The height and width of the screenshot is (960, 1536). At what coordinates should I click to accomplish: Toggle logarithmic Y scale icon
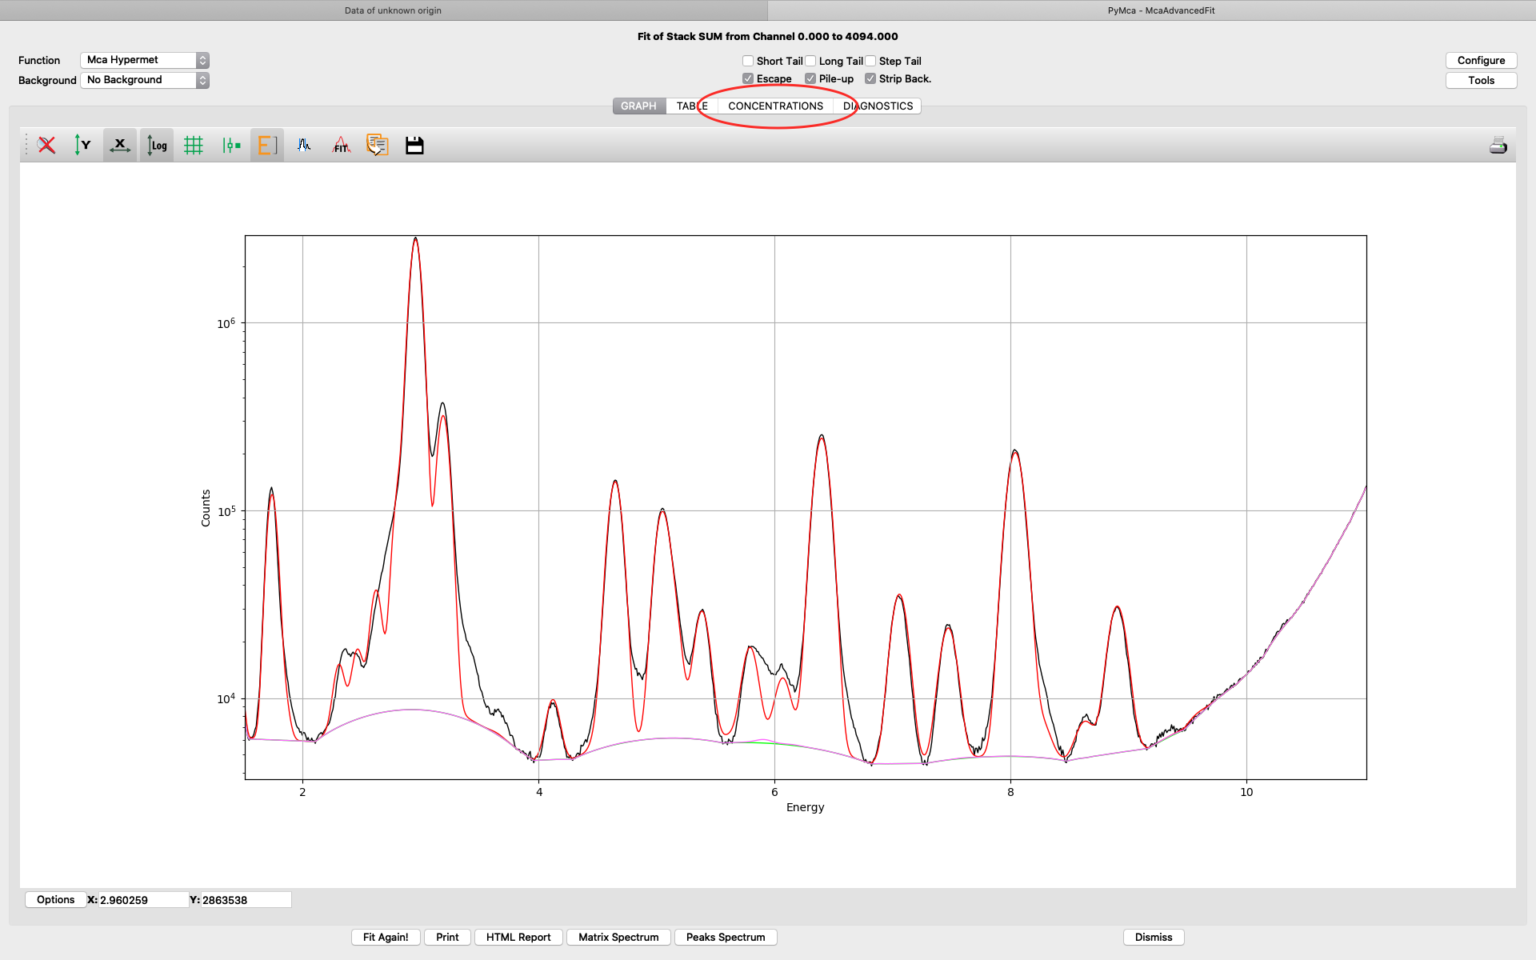tap(157, 145)
